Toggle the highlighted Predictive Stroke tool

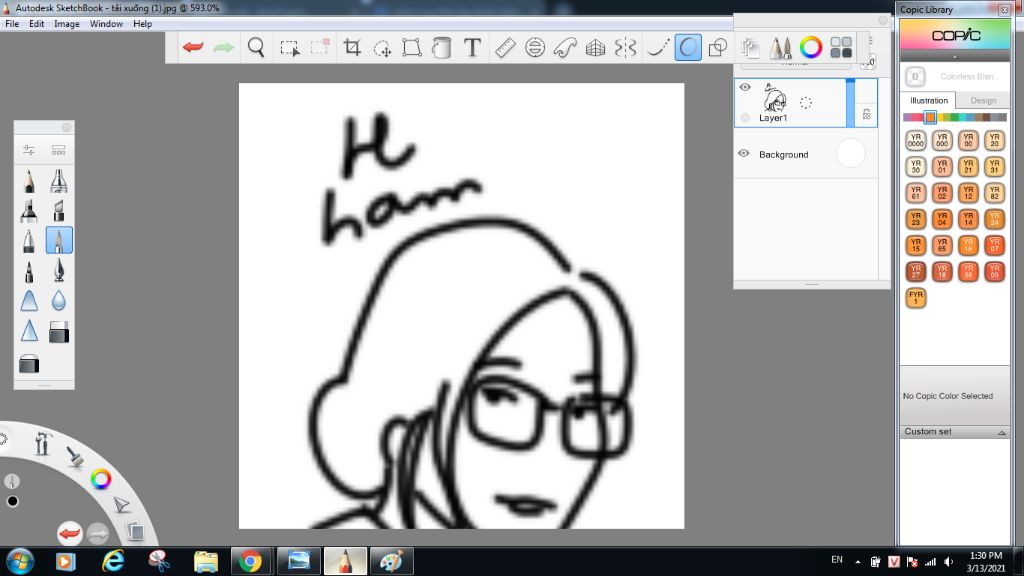tap(688, 48)
